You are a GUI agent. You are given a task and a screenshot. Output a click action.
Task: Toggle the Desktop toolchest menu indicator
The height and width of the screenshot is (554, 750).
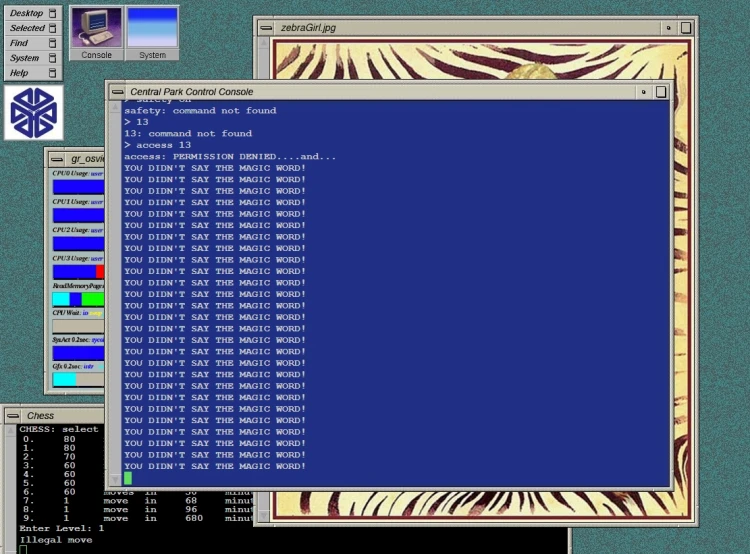[x=53, y=13]
